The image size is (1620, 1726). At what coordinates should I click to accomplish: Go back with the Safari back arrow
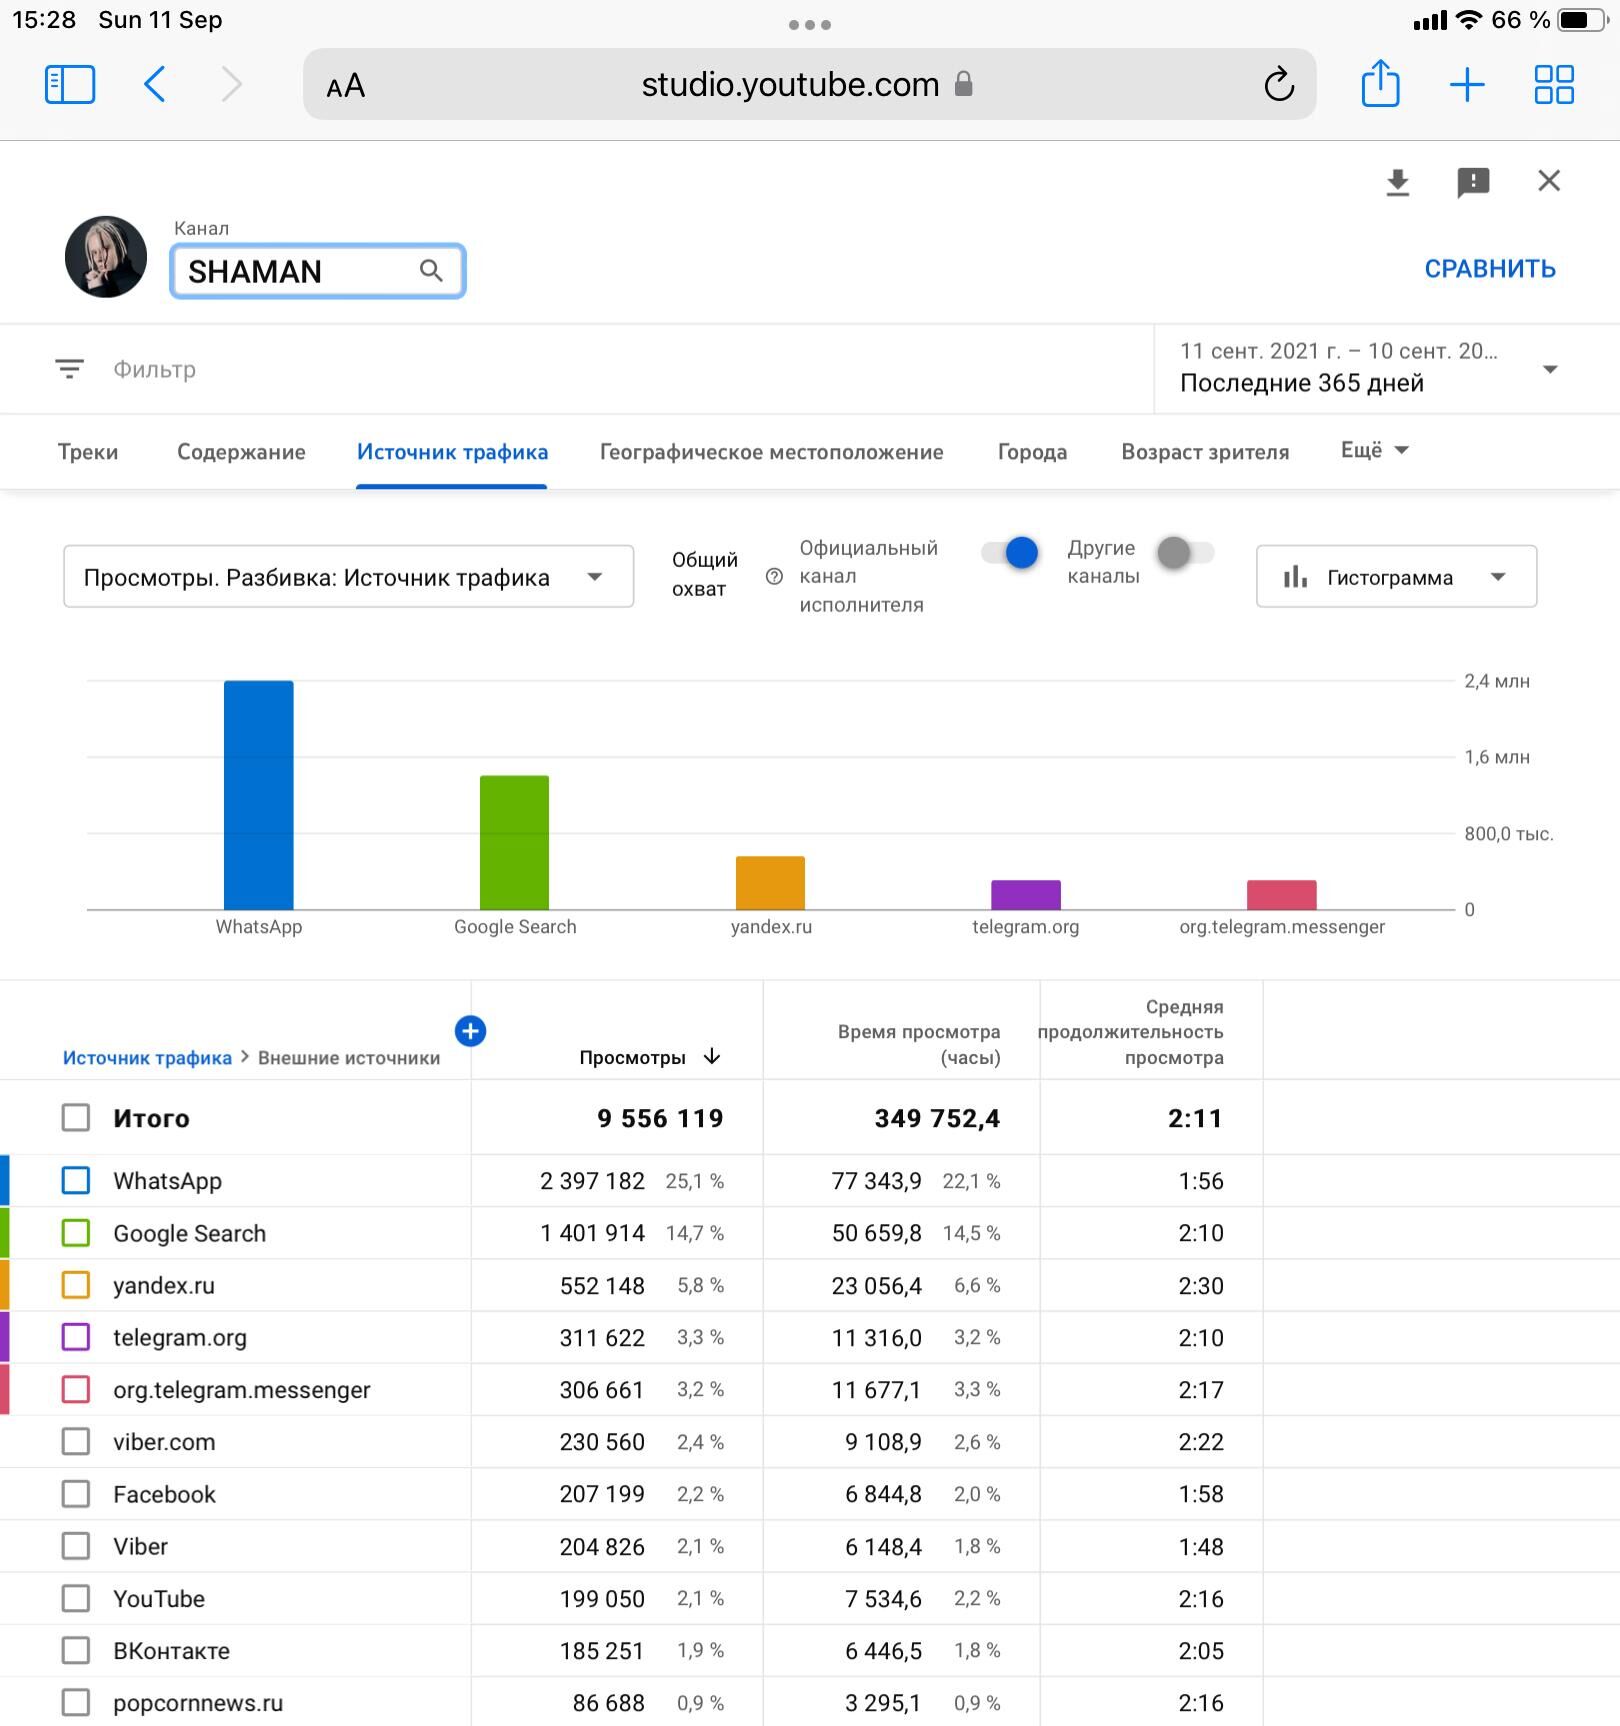click(x=155, y=85)
